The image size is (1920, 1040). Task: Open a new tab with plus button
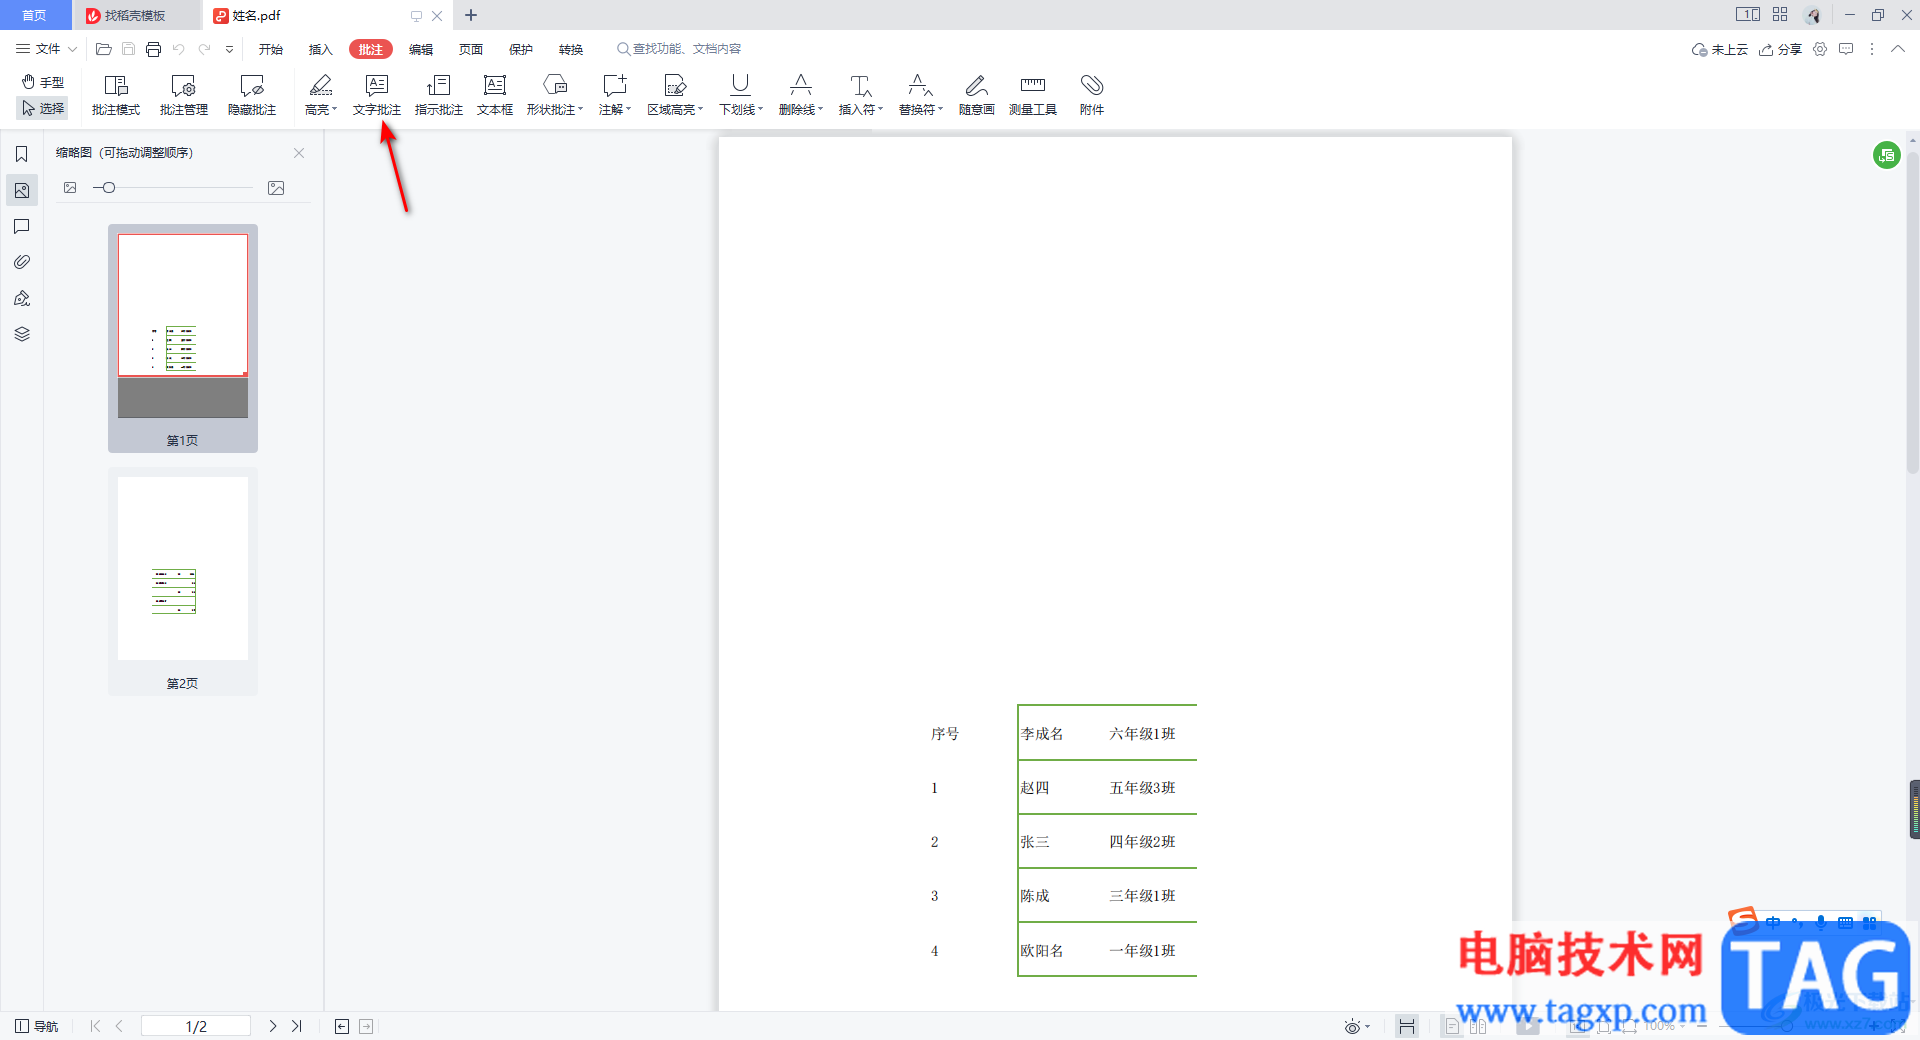pyautogui.click(x=471, y=15)
